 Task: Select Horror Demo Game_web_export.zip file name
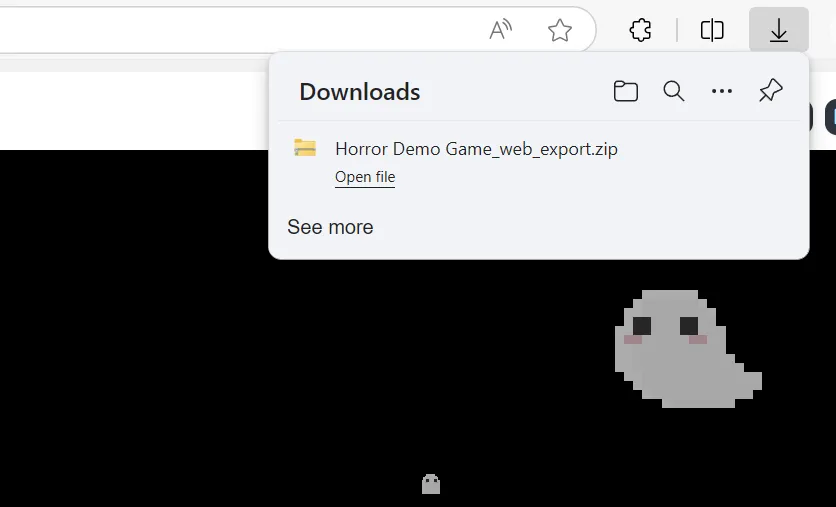coord(476,149)
